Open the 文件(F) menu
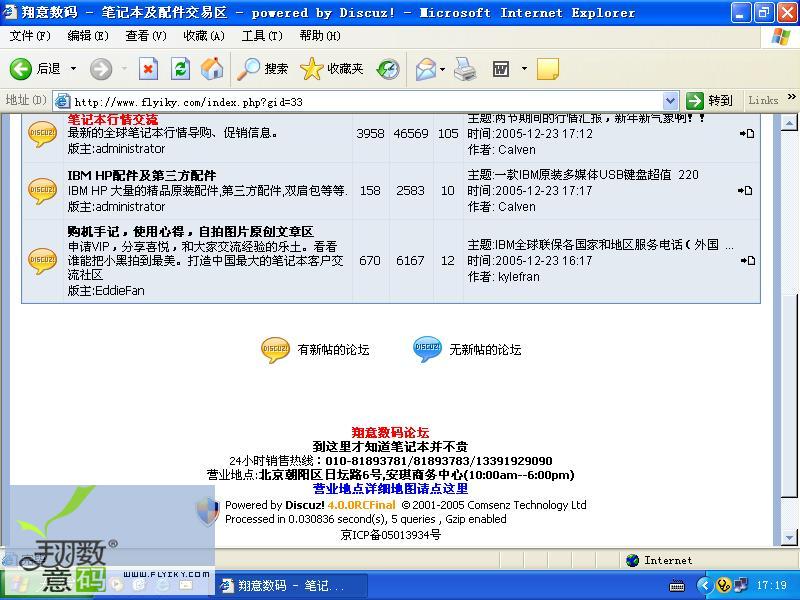 pyautogui.click(x=30, y=36)
